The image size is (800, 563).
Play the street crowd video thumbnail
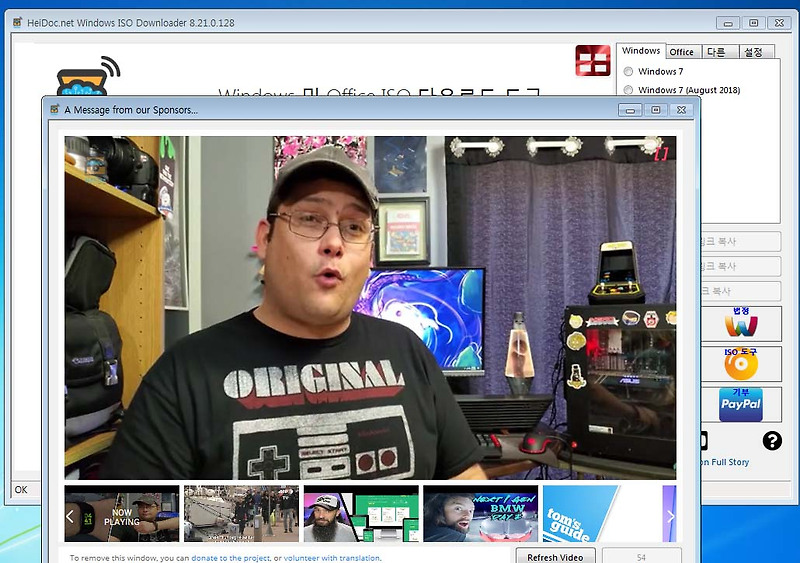coord(241,513)
